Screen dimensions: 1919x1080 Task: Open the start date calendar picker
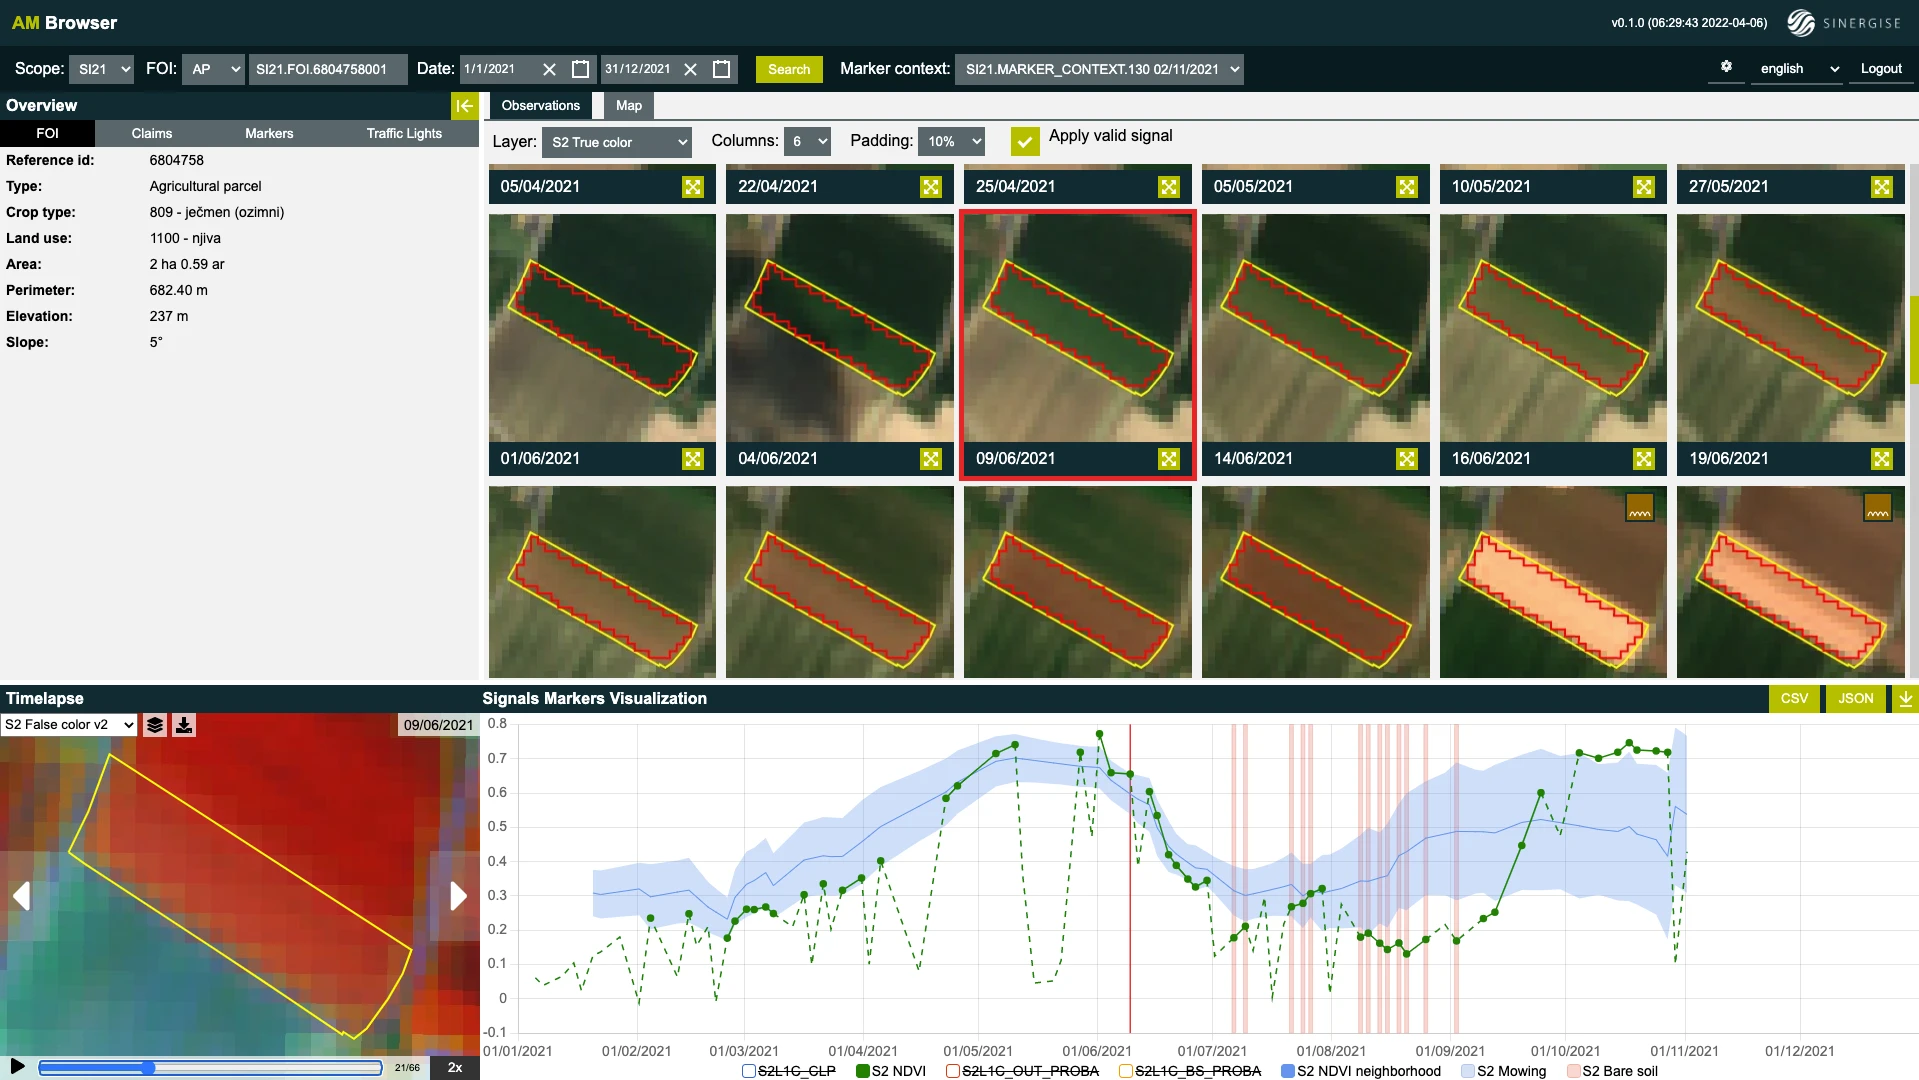(x=580, y=69)
